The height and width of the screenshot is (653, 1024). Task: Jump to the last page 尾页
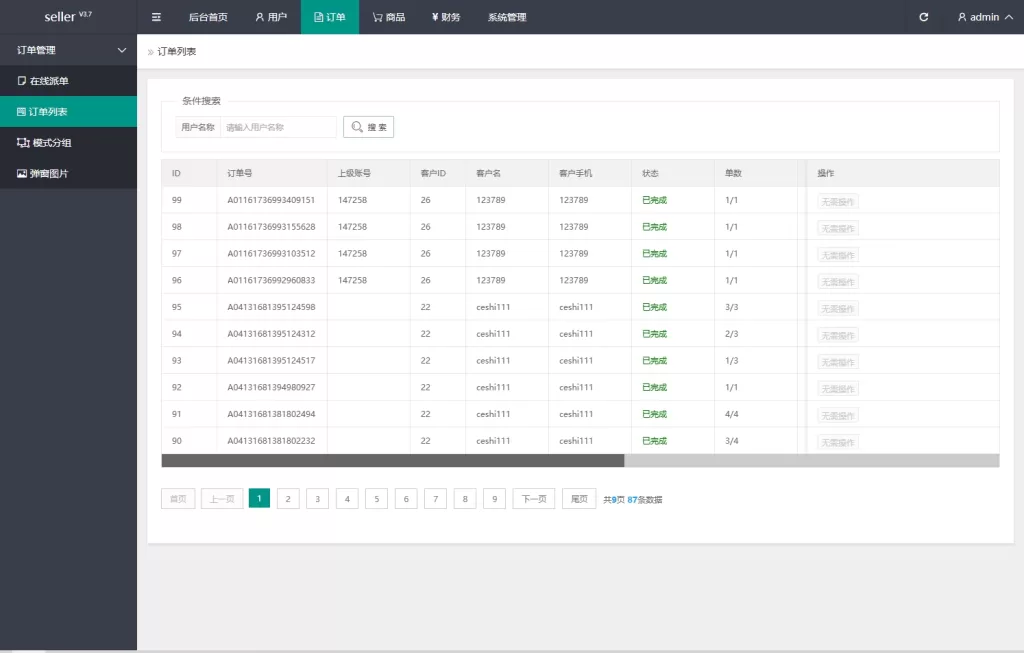[x=579, y=499]
